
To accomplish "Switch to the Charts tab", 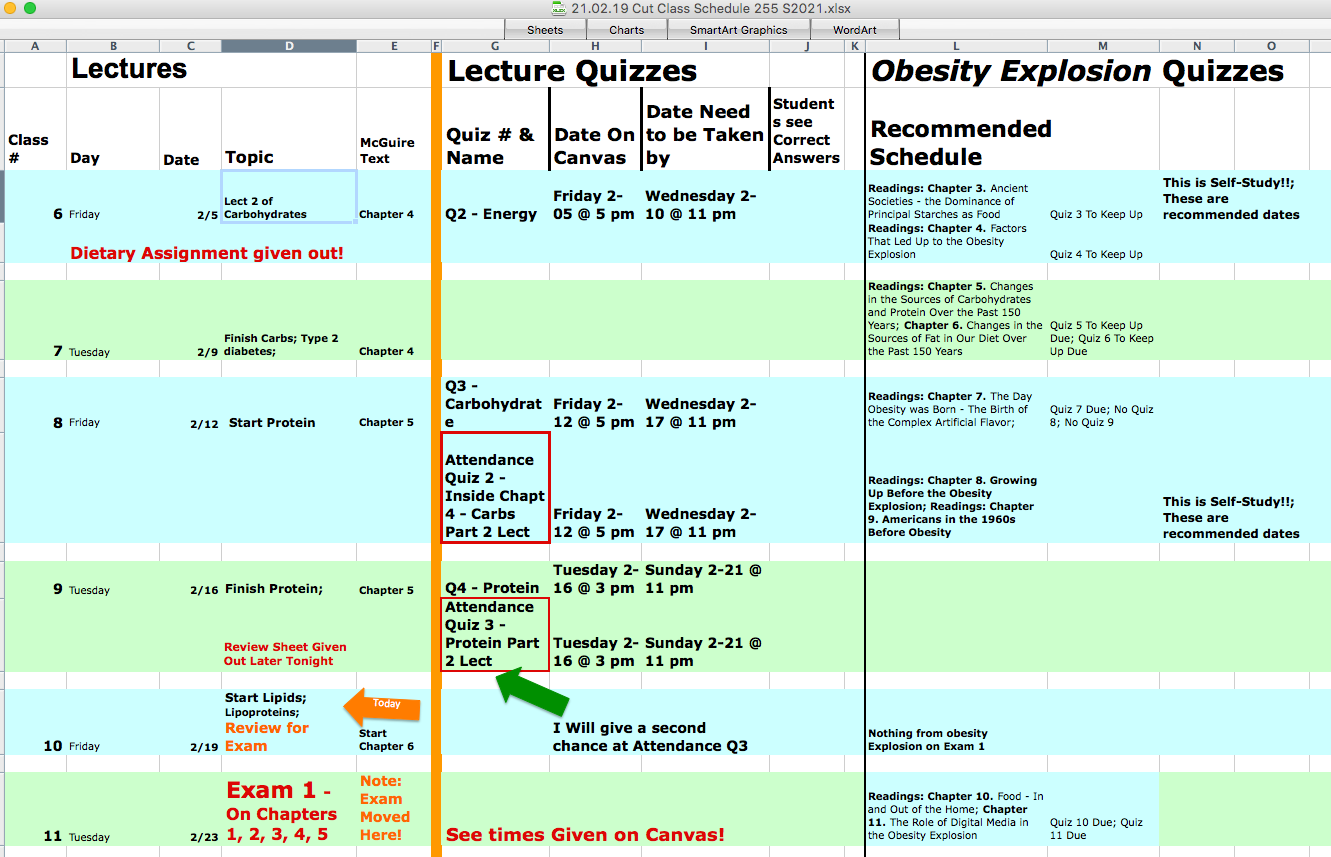I will pyautogui.click(x=626, y=30).
